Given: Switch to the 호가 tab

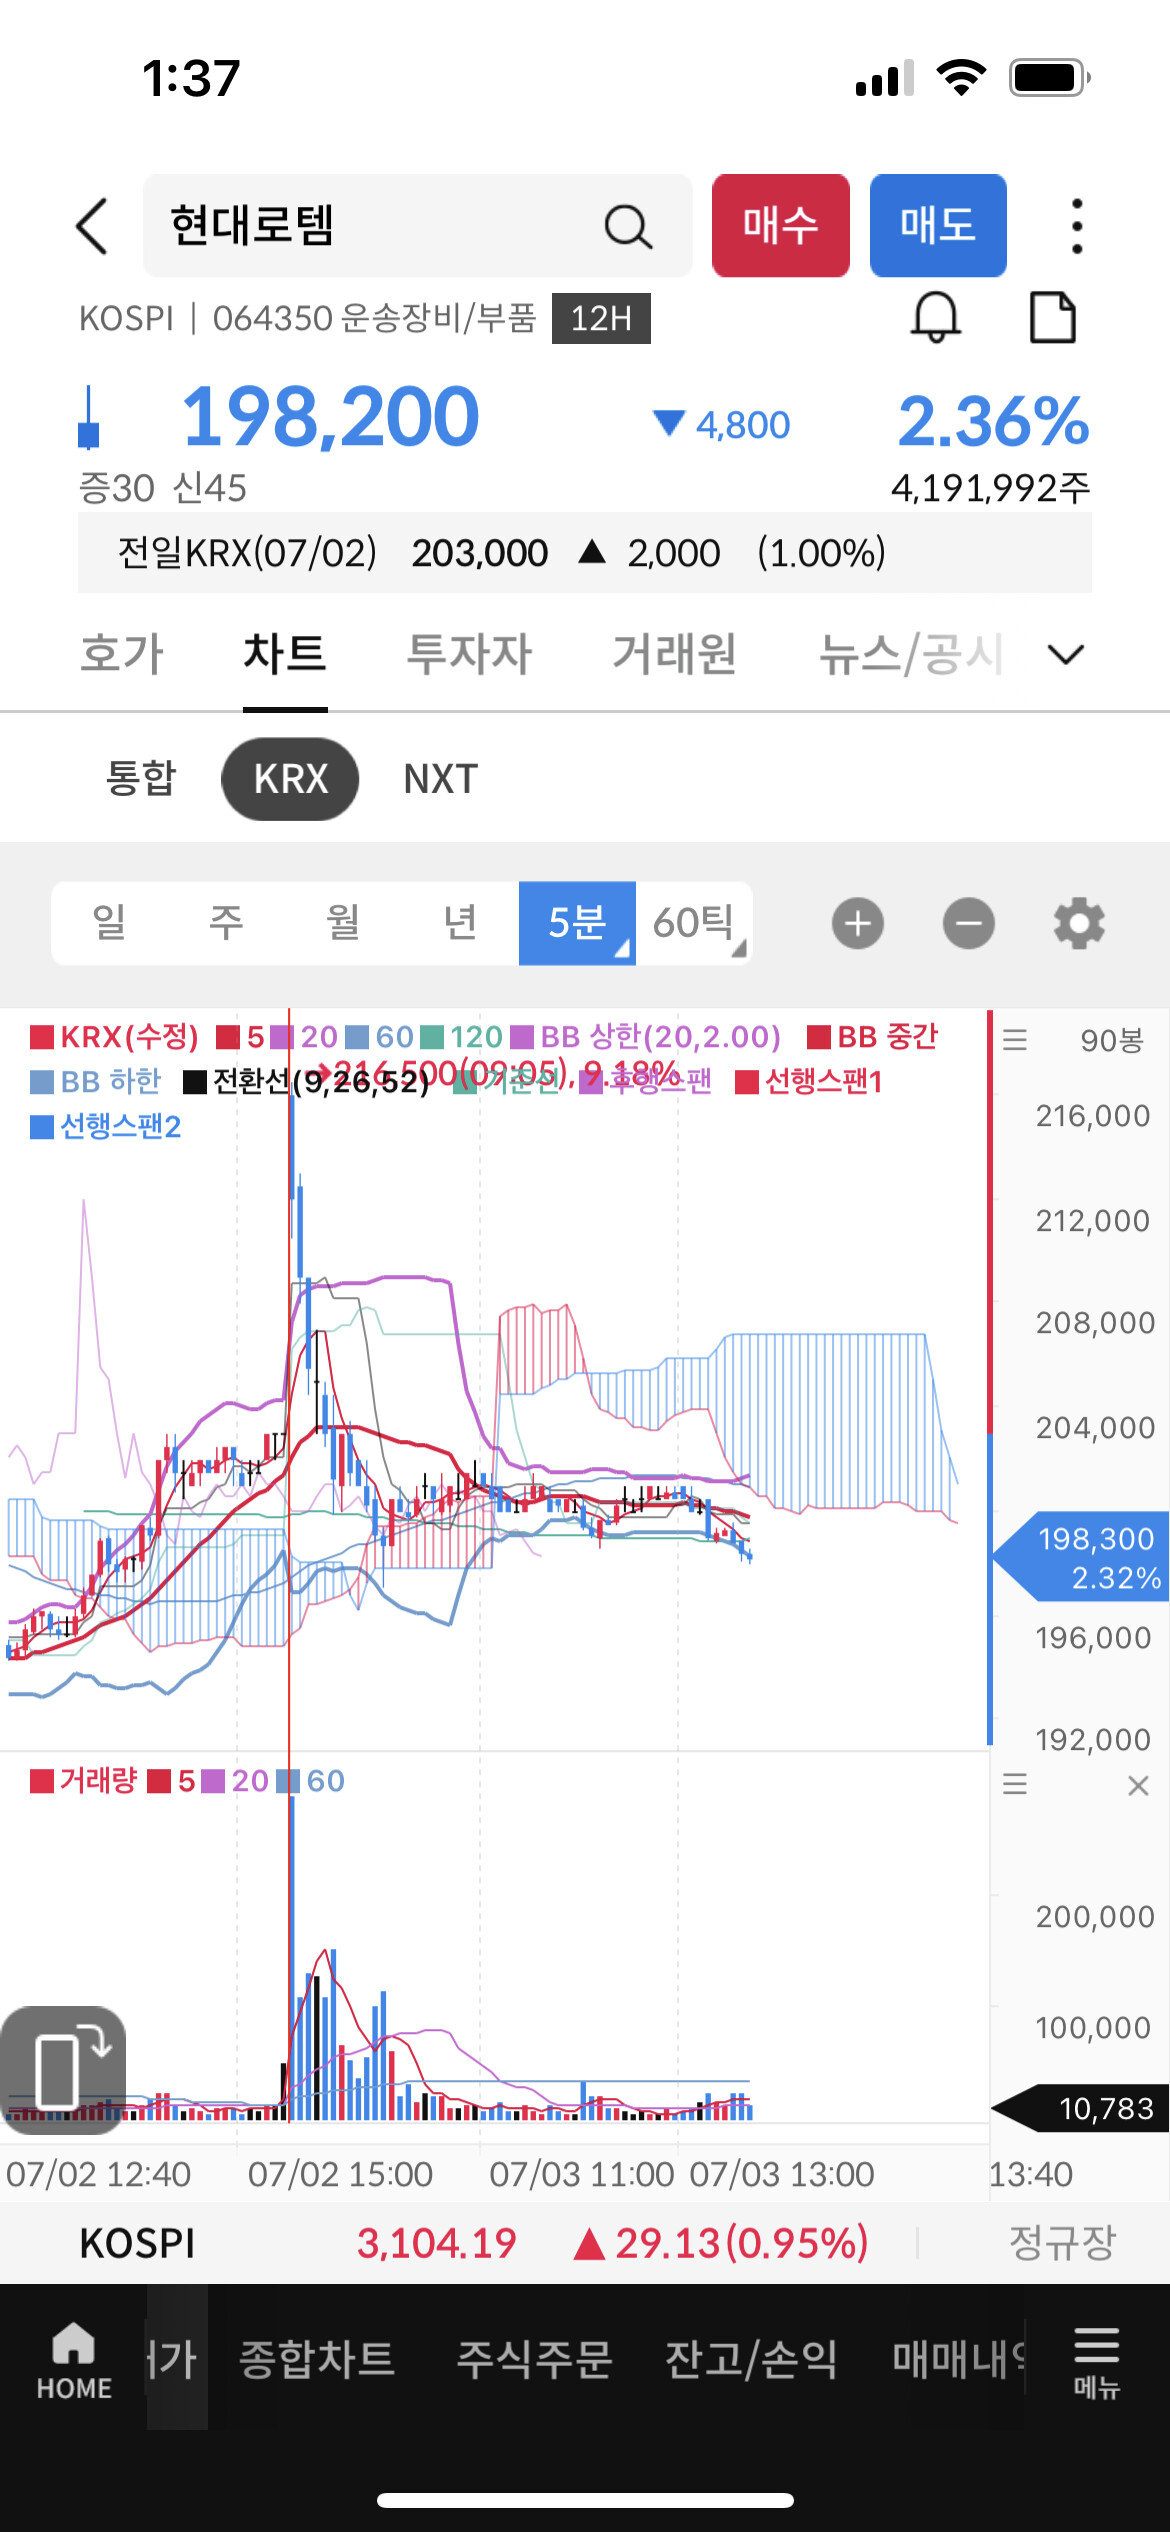Looking at the screenshot, I should 122,654.
